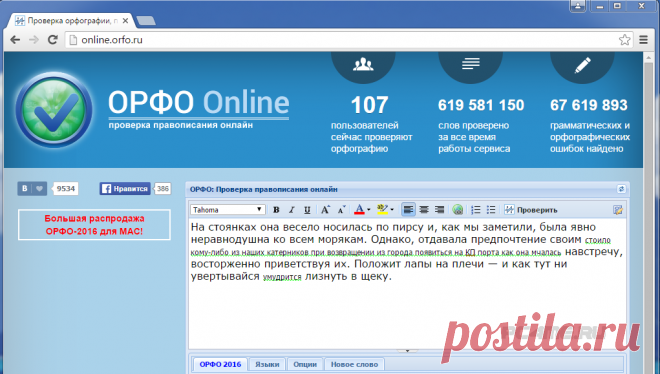Image resolution: width=660 pixels, height=374 pixels.
Task: Apply underline formatting in the editor
Action: (307, 210)
